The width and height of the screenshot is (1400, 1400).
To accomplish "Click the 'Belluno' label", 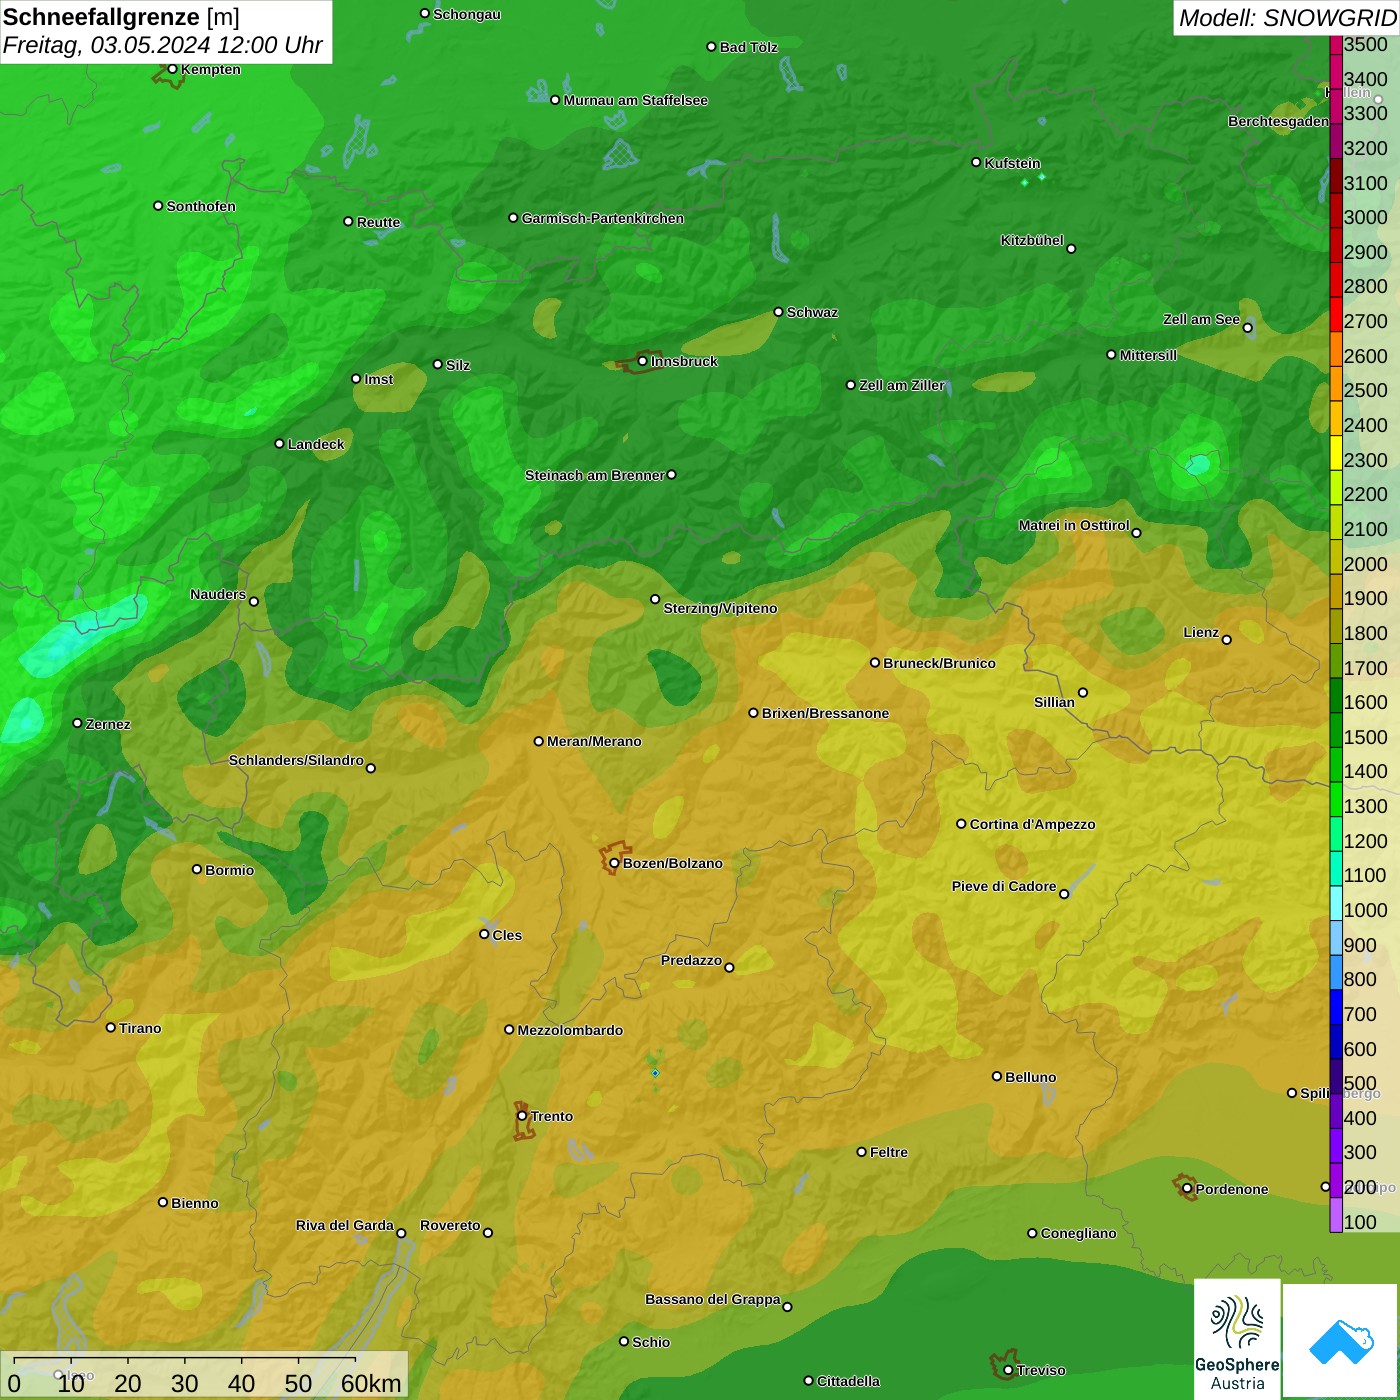I will 1031,1077.
